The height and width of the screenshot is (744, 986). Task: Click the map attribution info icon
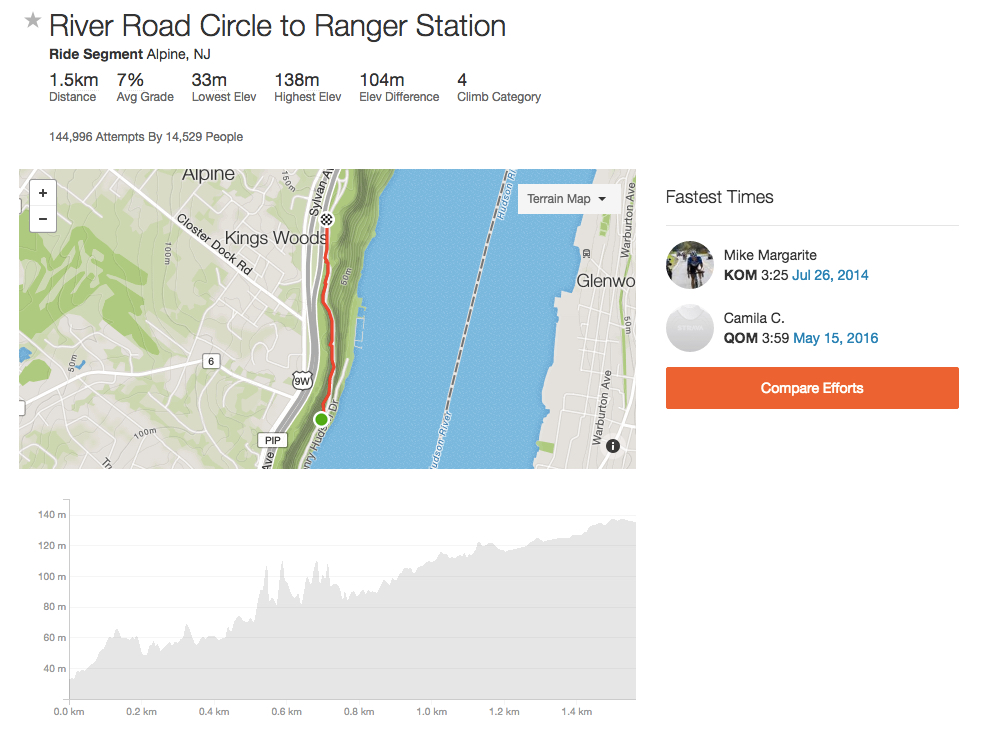(x=613, y=446)
